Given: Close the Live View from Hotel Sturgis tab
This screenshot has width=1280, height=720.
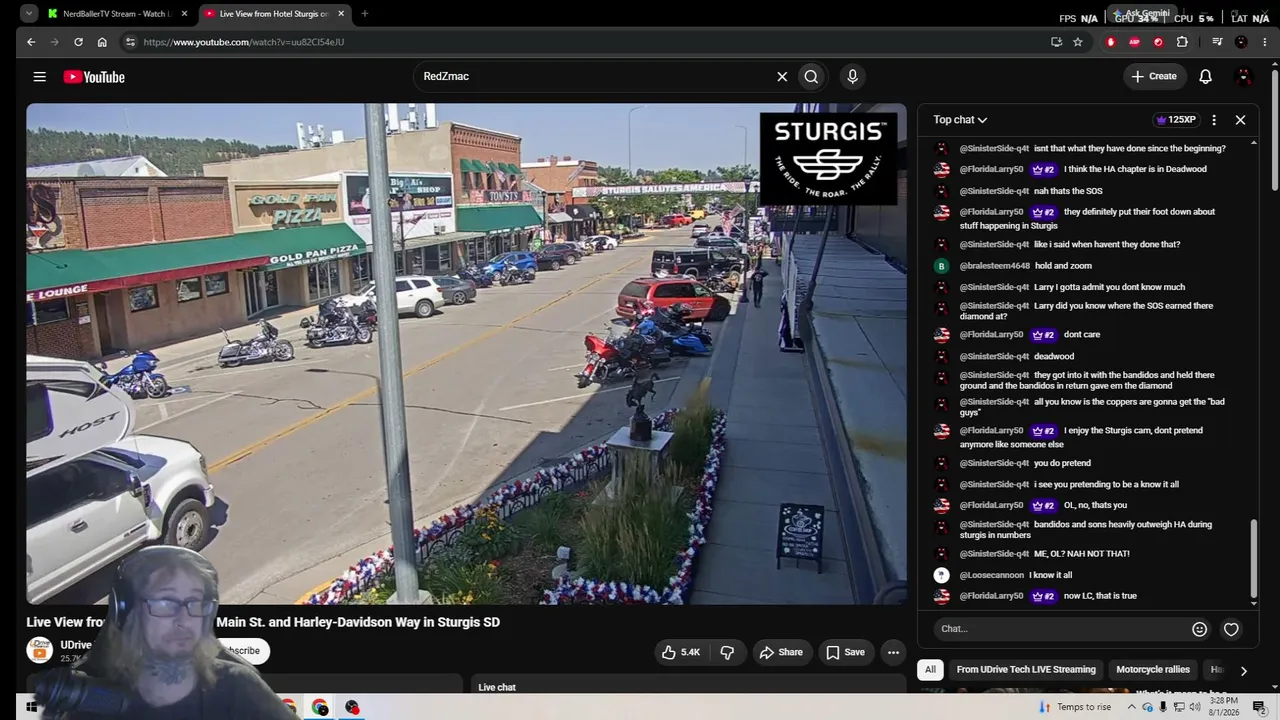Looking at the screenshot, I should pos(341,14).
